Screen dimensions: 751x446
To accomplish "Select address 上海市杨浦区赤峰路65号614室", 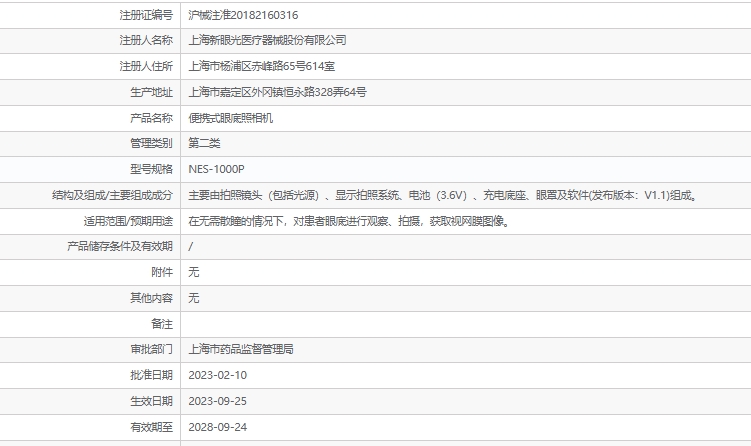I will click(x=262, y=66).
